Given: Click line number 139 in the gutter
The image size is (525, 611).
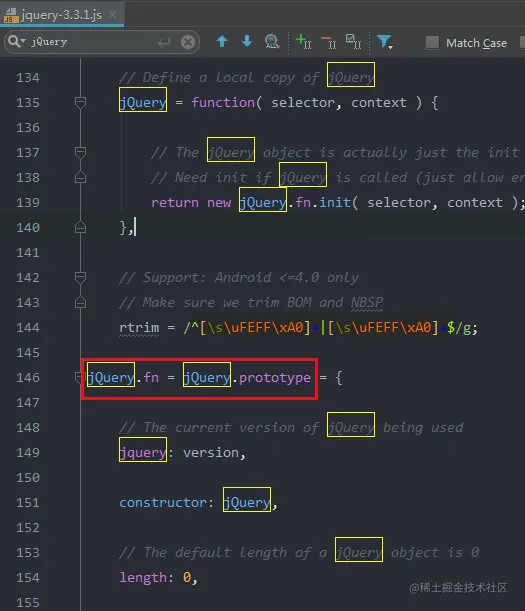Looking at the screenshot, I should 28,203.
